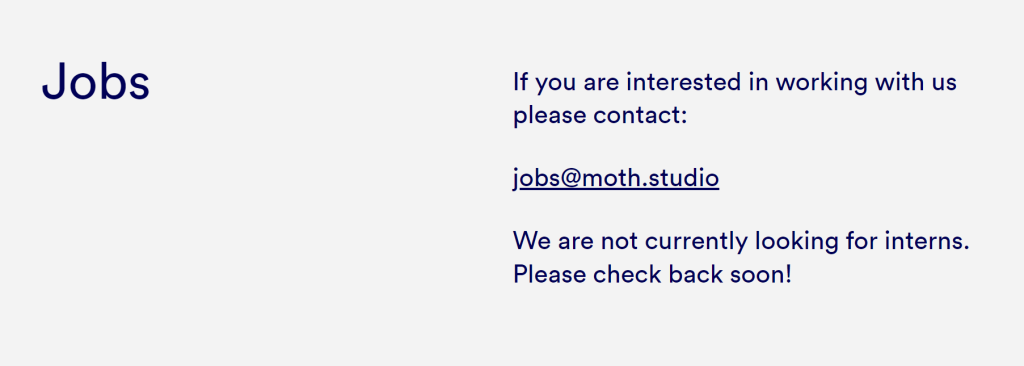Click the word "not" in the interns sentence
Image resolution: width=1024 pixels, height=366 pixels.
click(619, 241)
